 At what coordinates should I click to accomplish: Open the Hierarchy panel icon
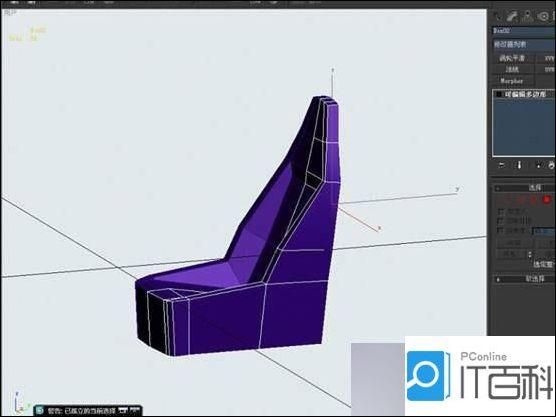(528, 16)
